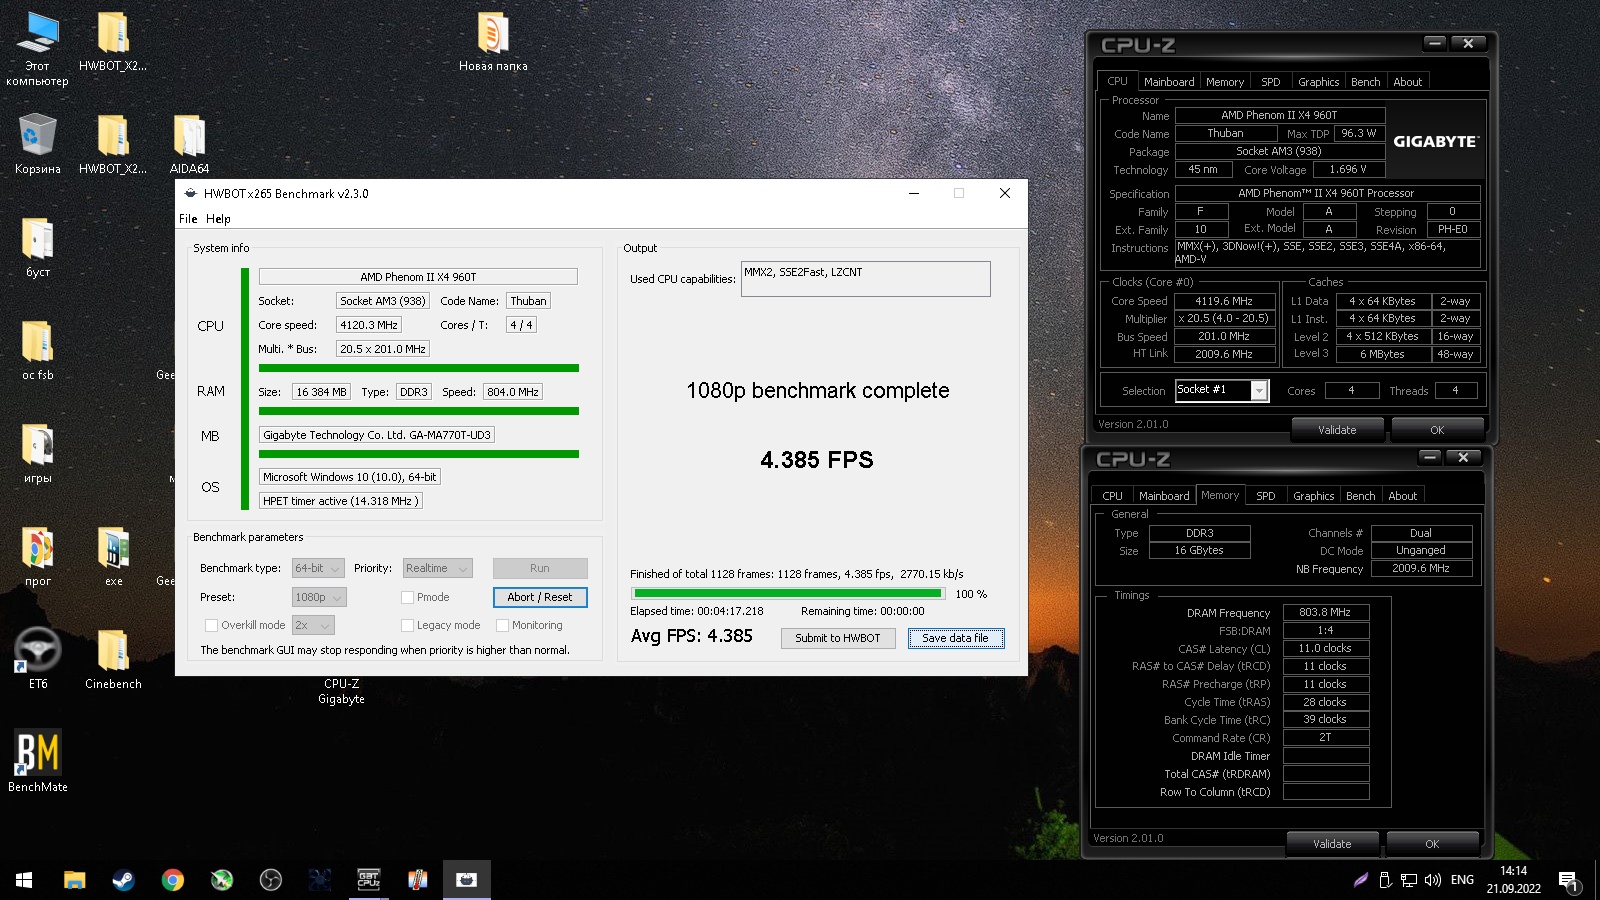Click Validate in the upper CPU-Z window
Screen dimensions: 1600x900
(x=1337, y=430)
